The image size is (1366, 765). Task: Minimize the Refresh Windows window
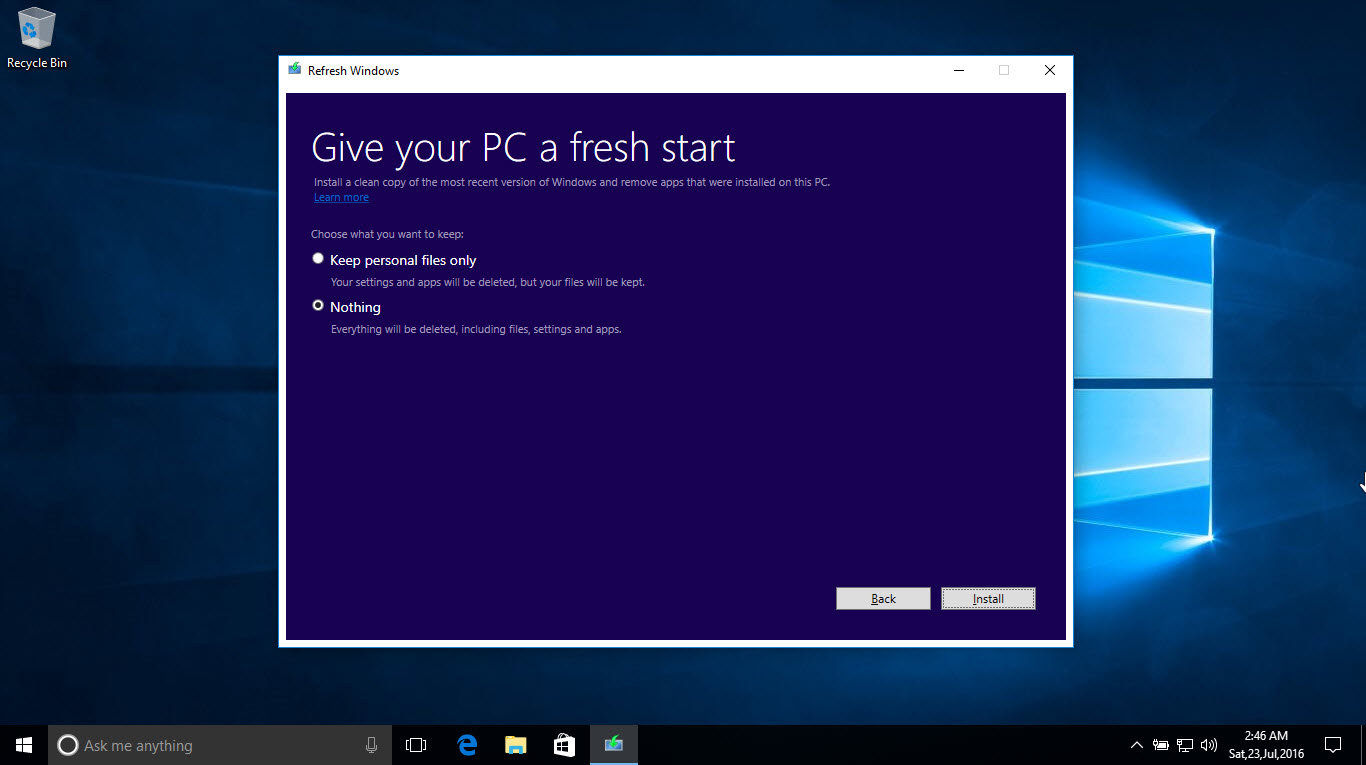[959, 70]
